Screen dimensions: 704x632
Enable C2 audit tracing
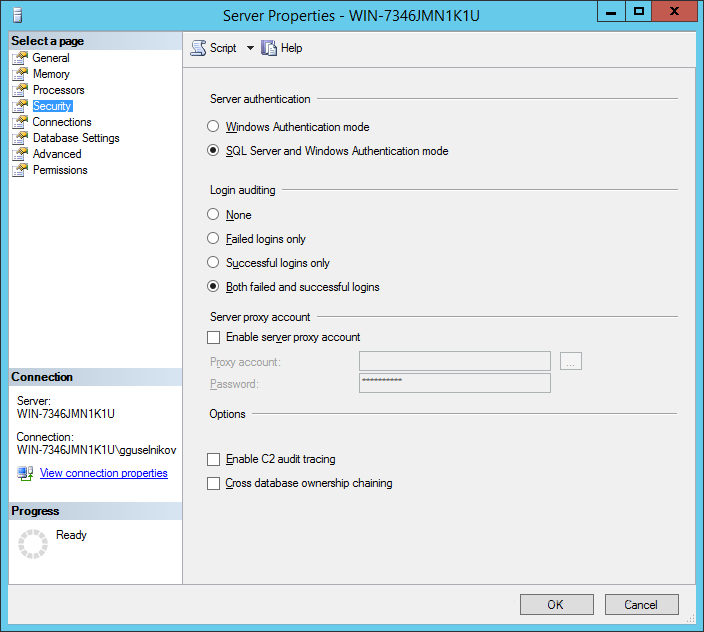213,459
